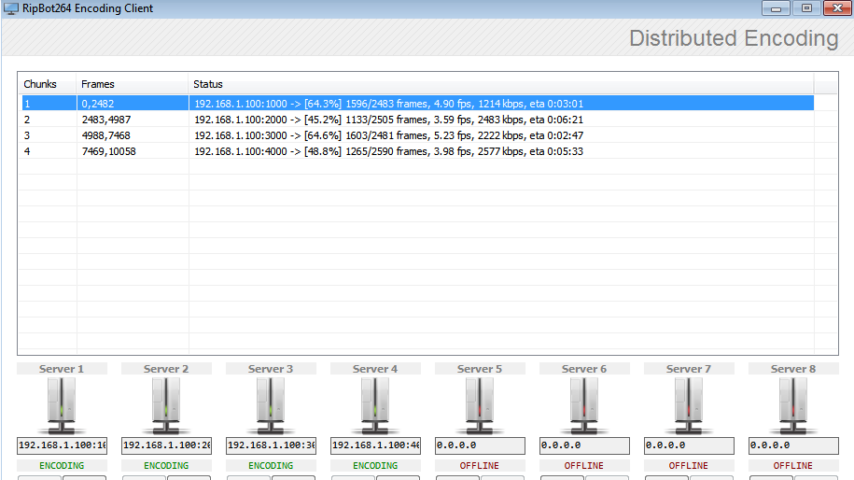854x480 pixels.
Task: Click the status text ending eta 0:06:21
Action: pos(389,119)
